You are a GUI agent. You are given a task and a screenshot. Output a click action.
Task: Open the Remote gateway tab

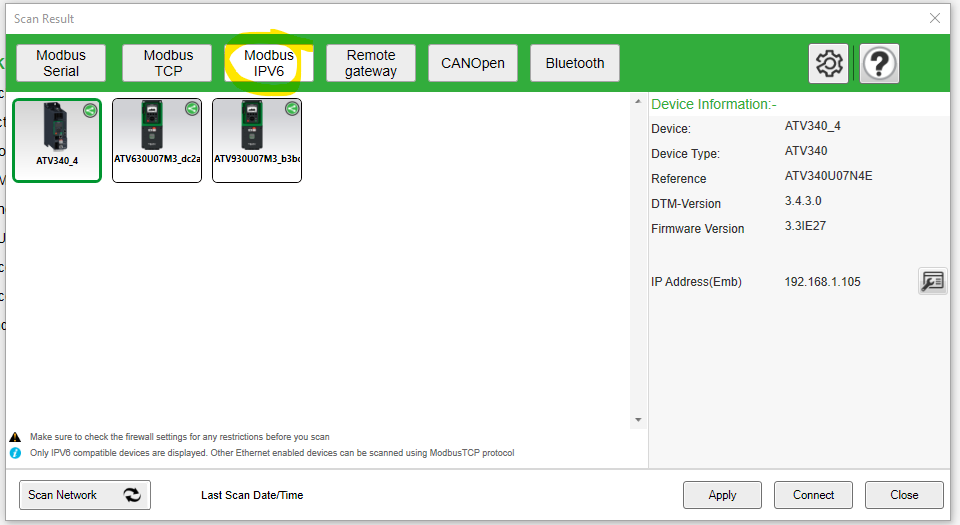(x=371, y=63)
